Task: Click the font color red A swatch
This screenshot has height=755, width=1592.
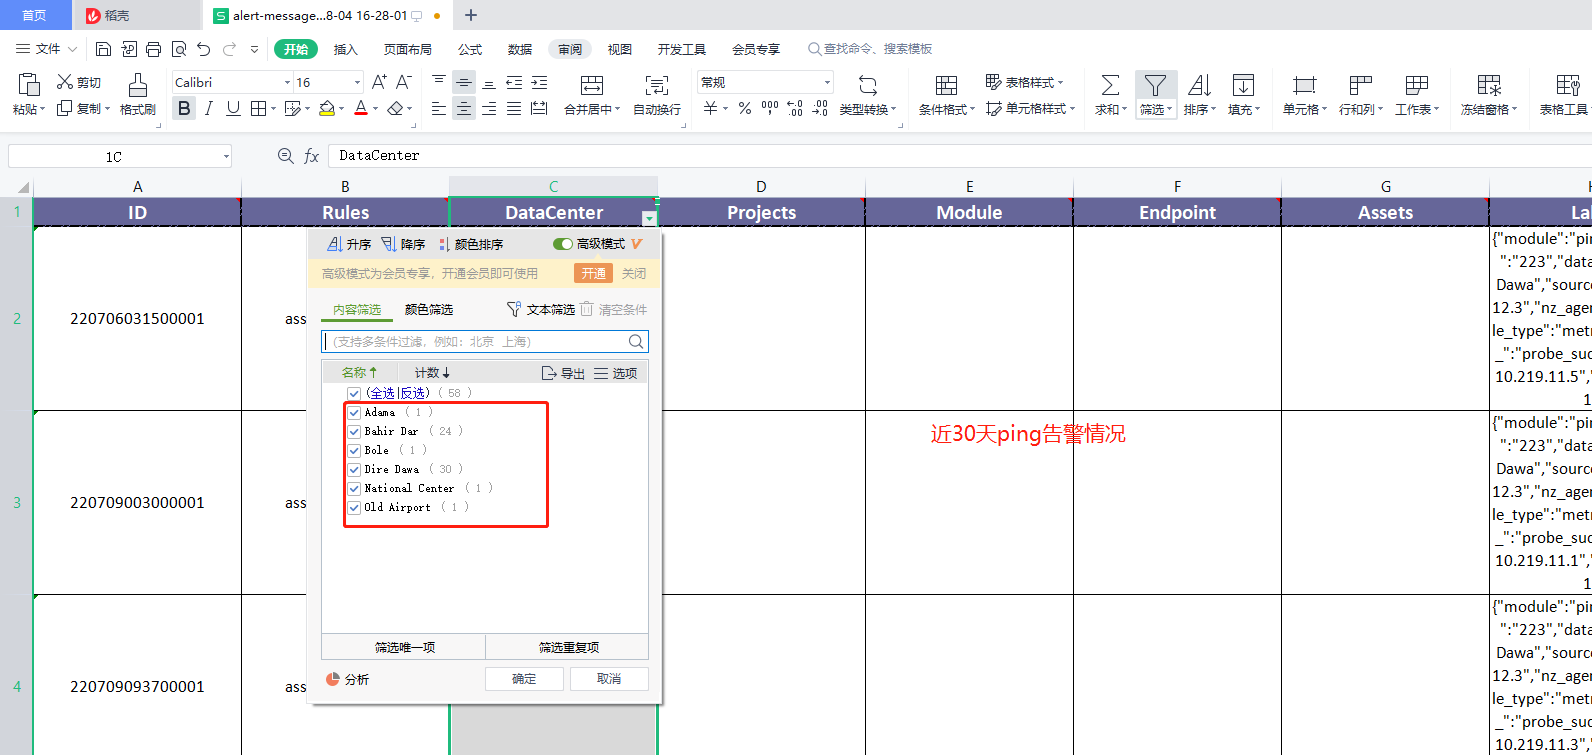Action: [x=361, y=109]
